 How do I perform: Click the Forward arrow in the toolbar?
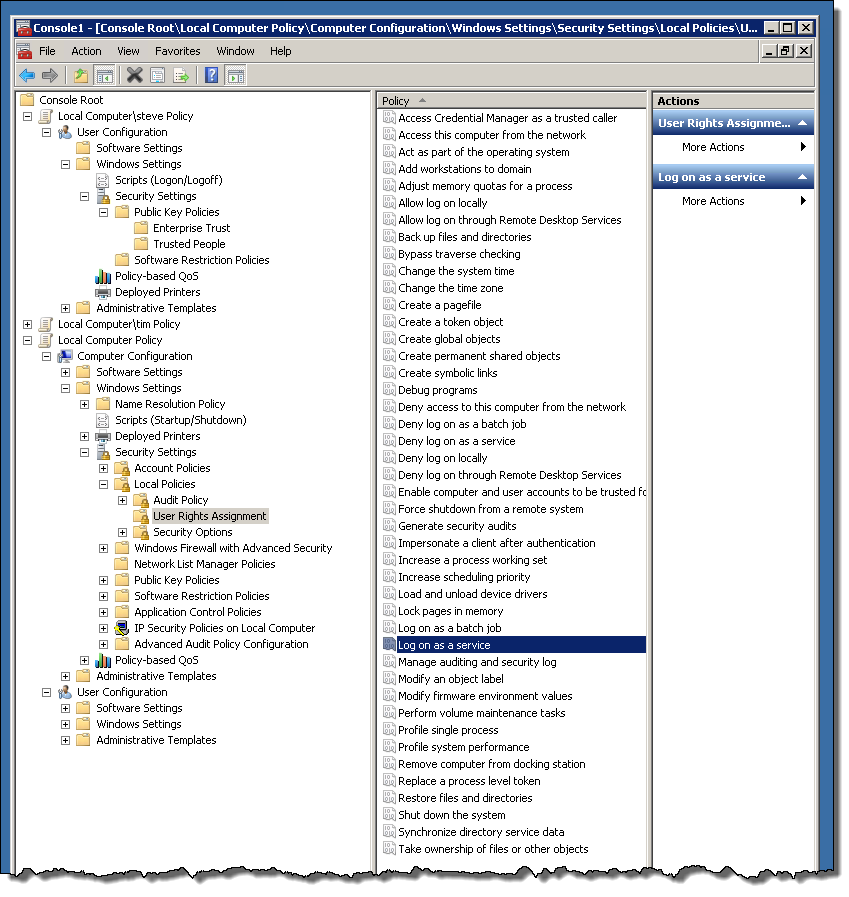pos(50,75)
